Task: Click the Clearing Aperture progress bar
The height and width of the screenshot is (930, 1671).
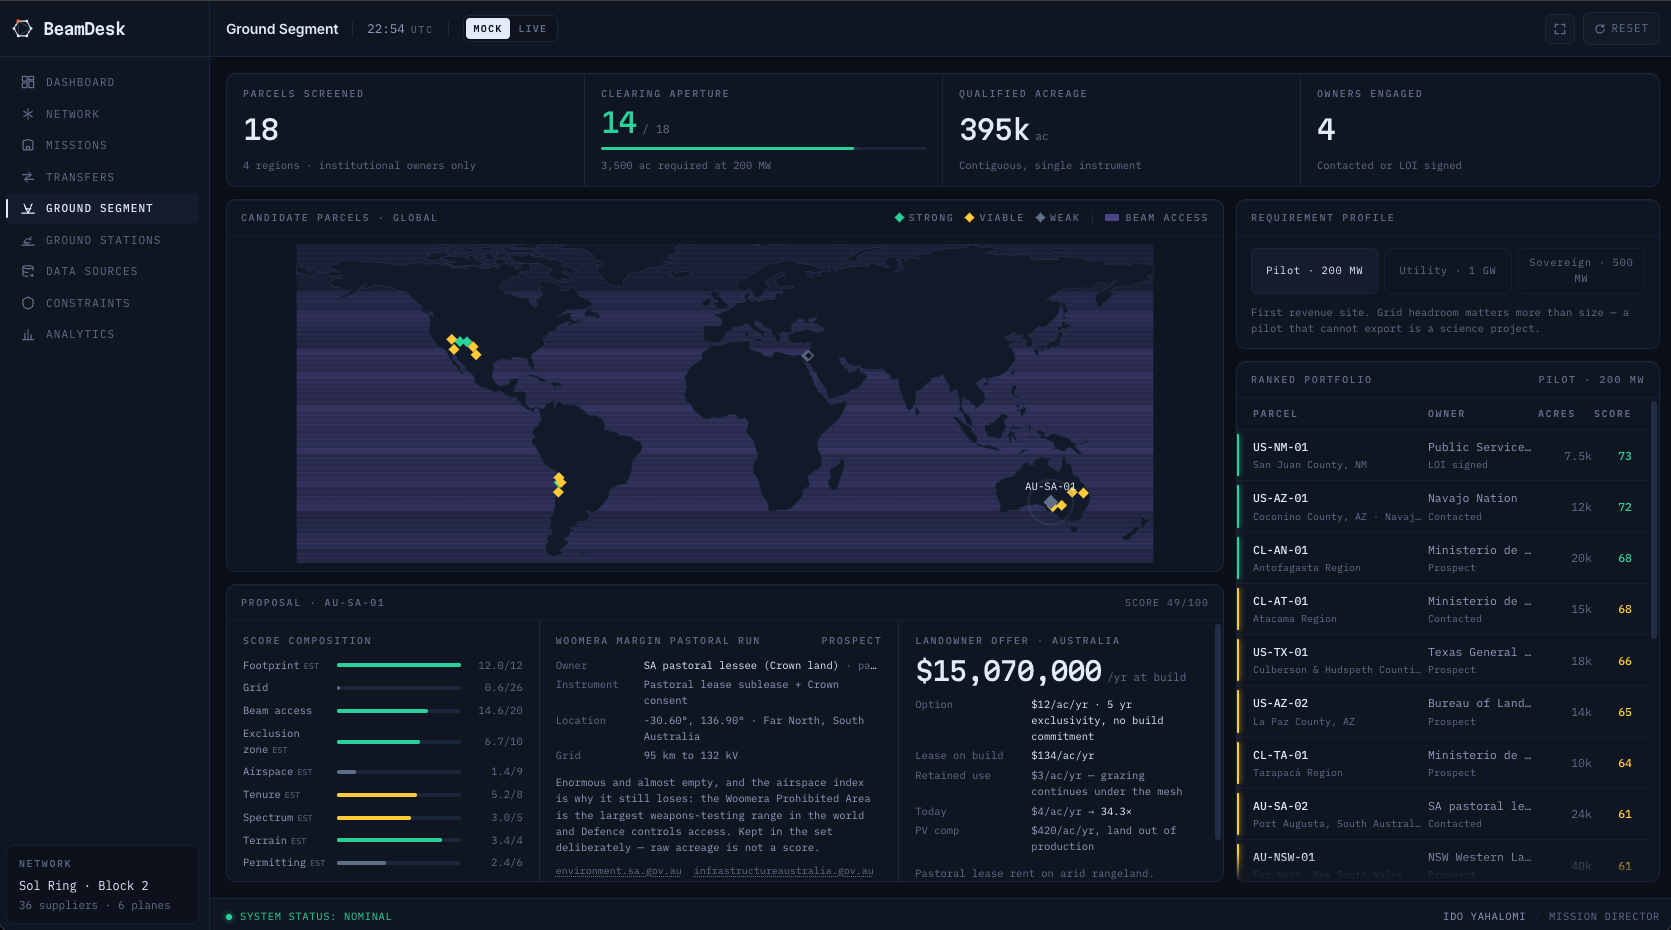Action: click(763, 148)
